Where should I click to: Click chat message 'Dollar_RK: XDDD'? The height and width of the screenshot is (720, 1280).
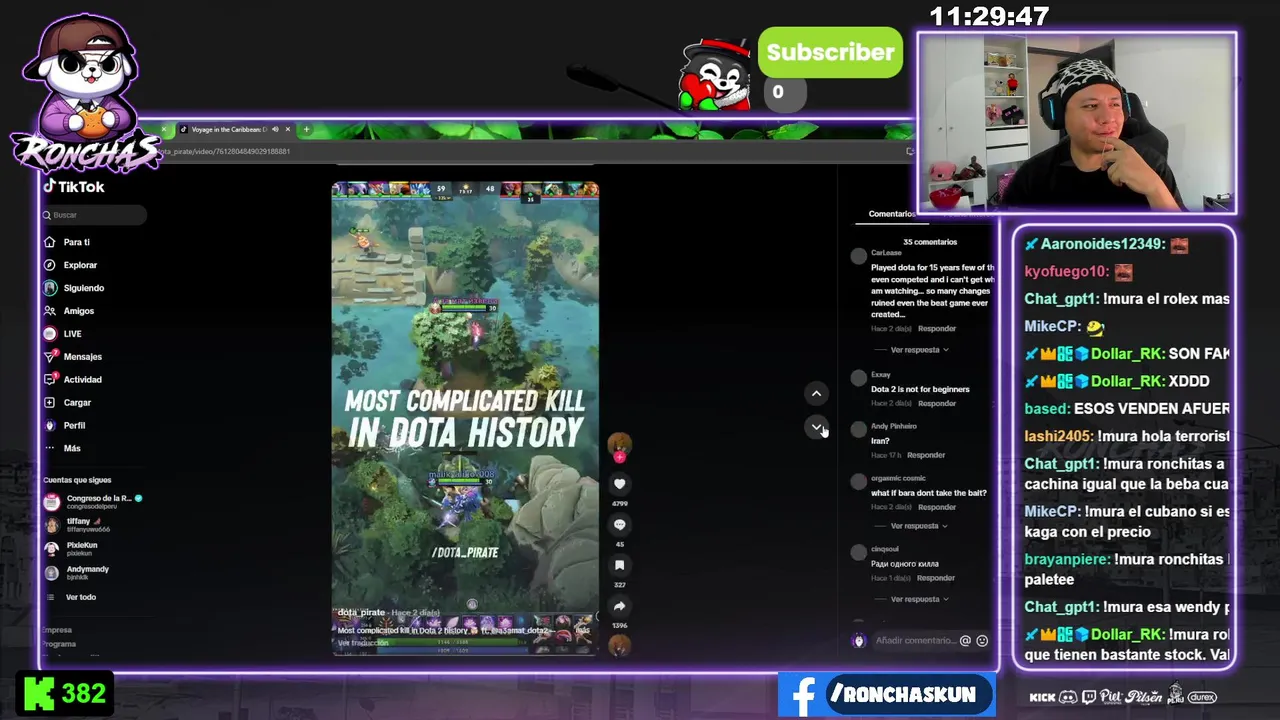1118,381
